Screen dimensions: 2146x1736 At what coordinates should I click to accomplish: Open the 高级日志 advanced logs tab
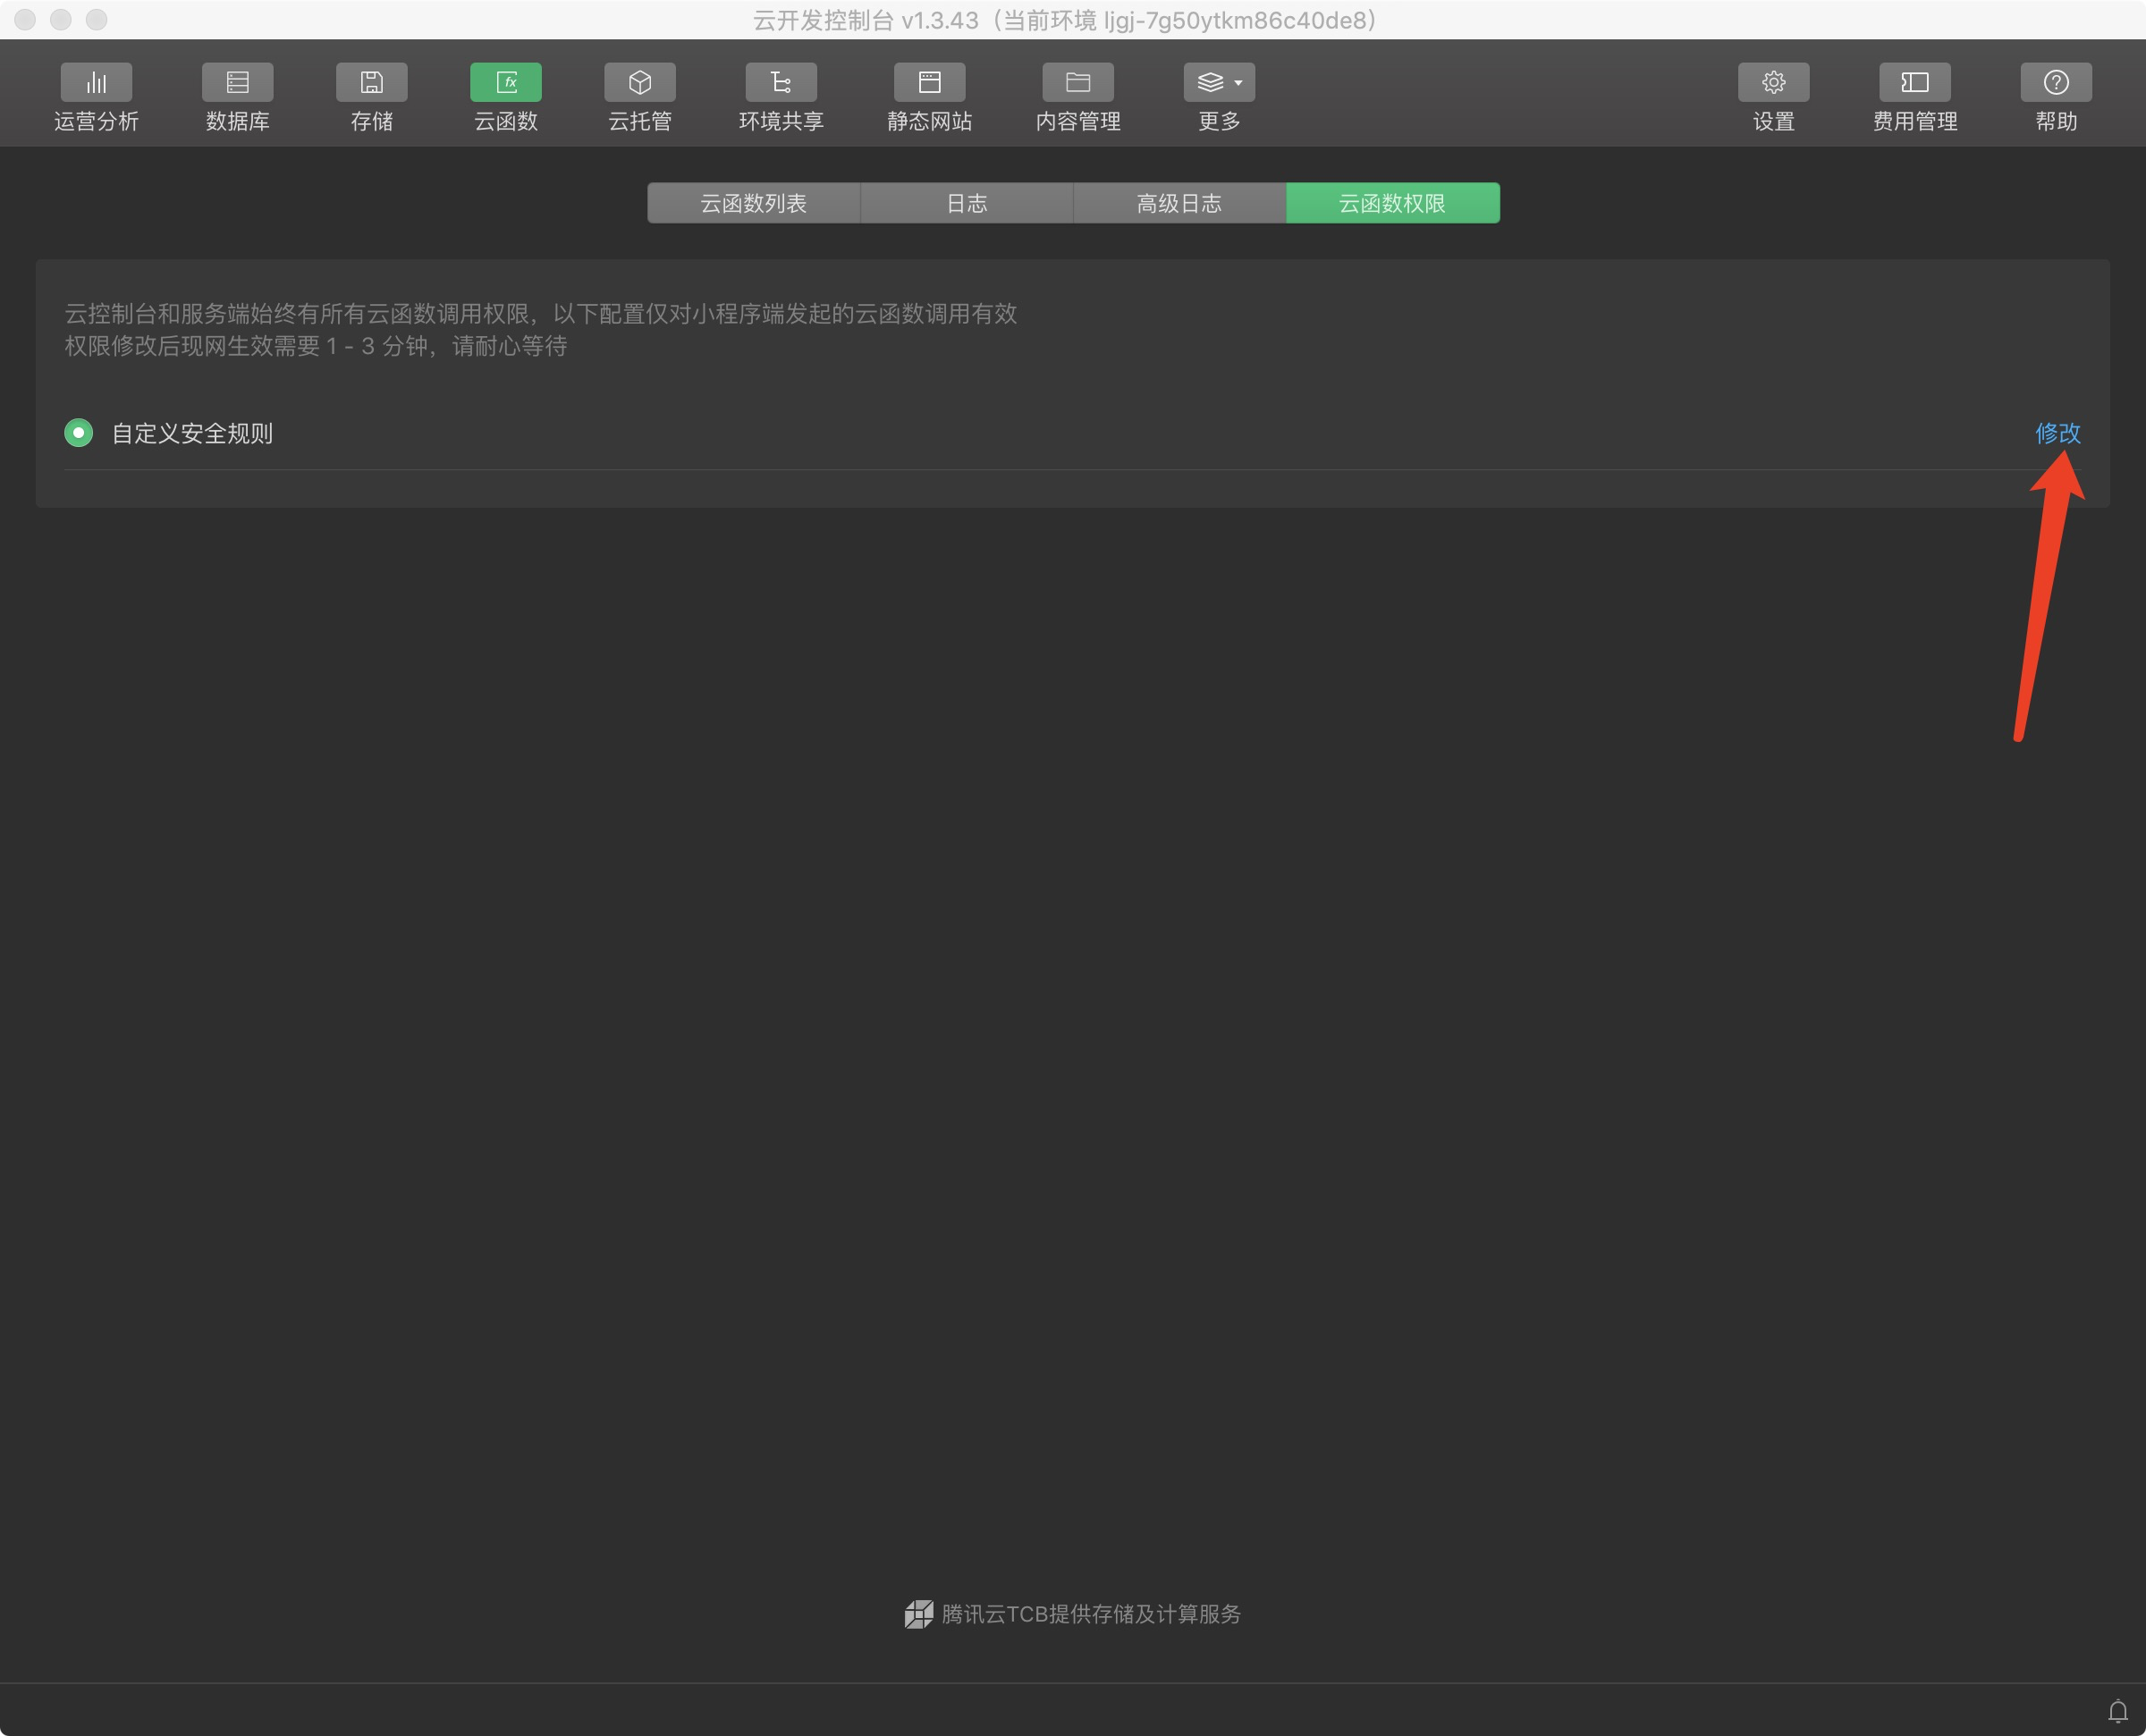[x=1179, y=203]
